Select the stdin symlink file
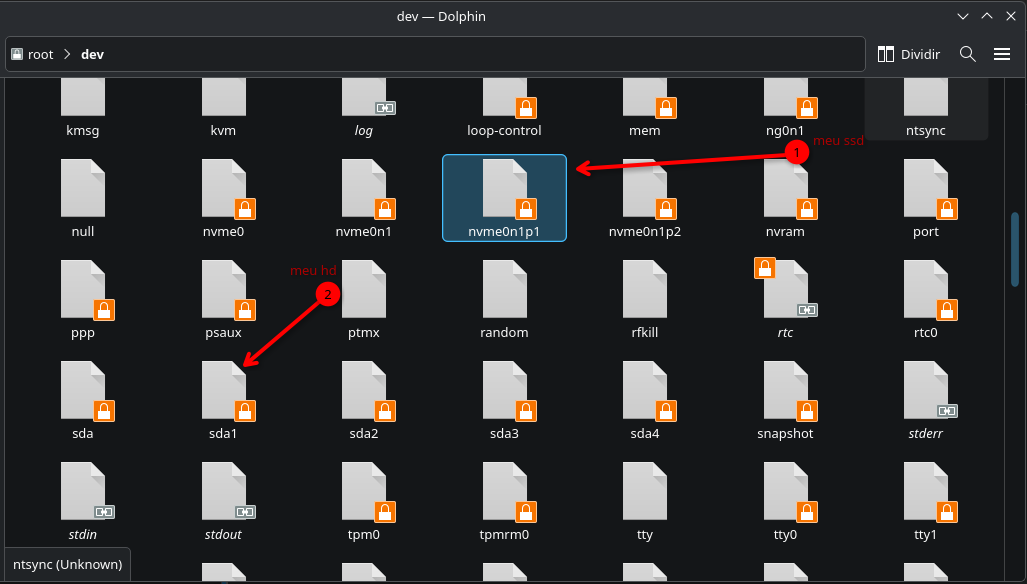 pos(83,501)
